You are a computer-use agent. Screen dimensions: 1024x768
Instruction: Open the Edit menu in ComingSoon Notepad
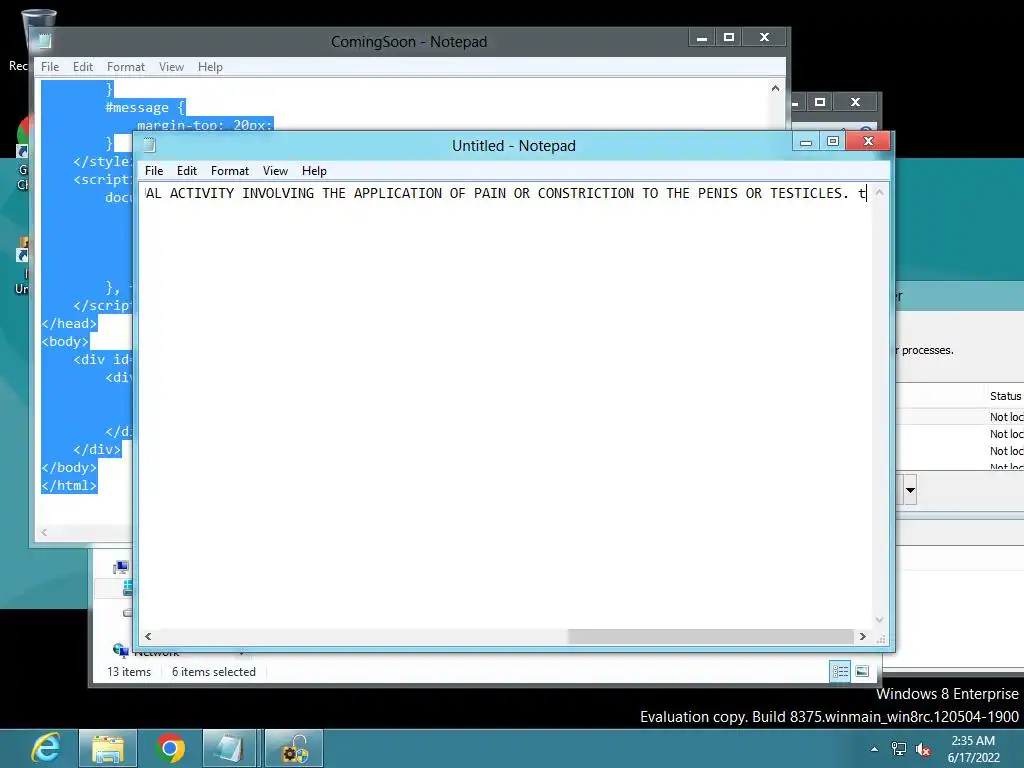83,67
